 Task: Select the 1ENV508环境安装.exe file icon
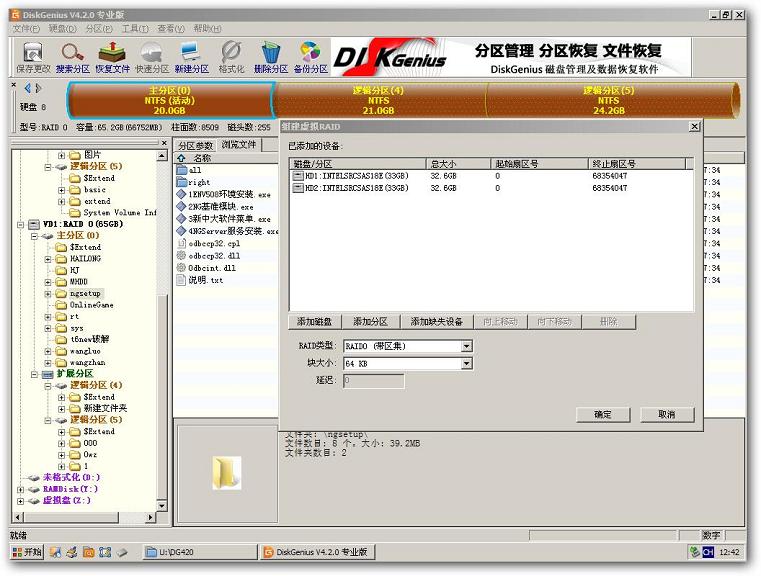(x=182, y=194)
